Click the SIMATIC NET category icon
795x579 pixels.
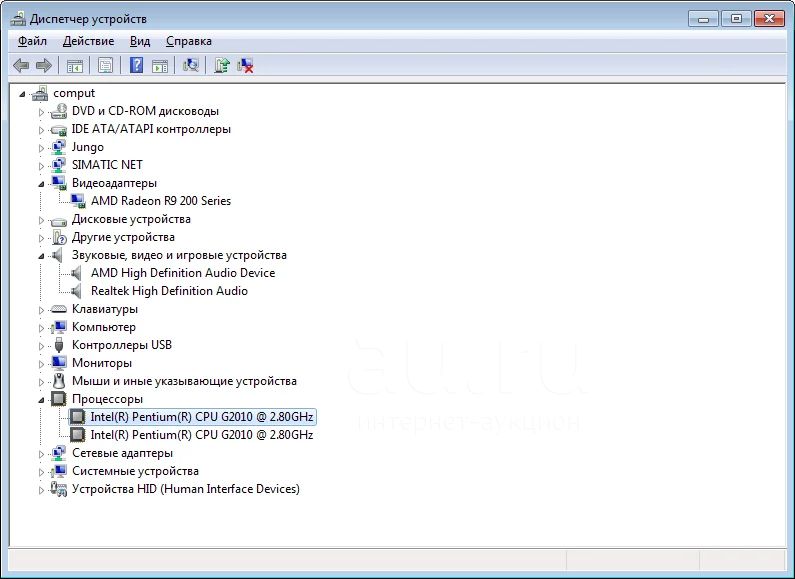59,165
